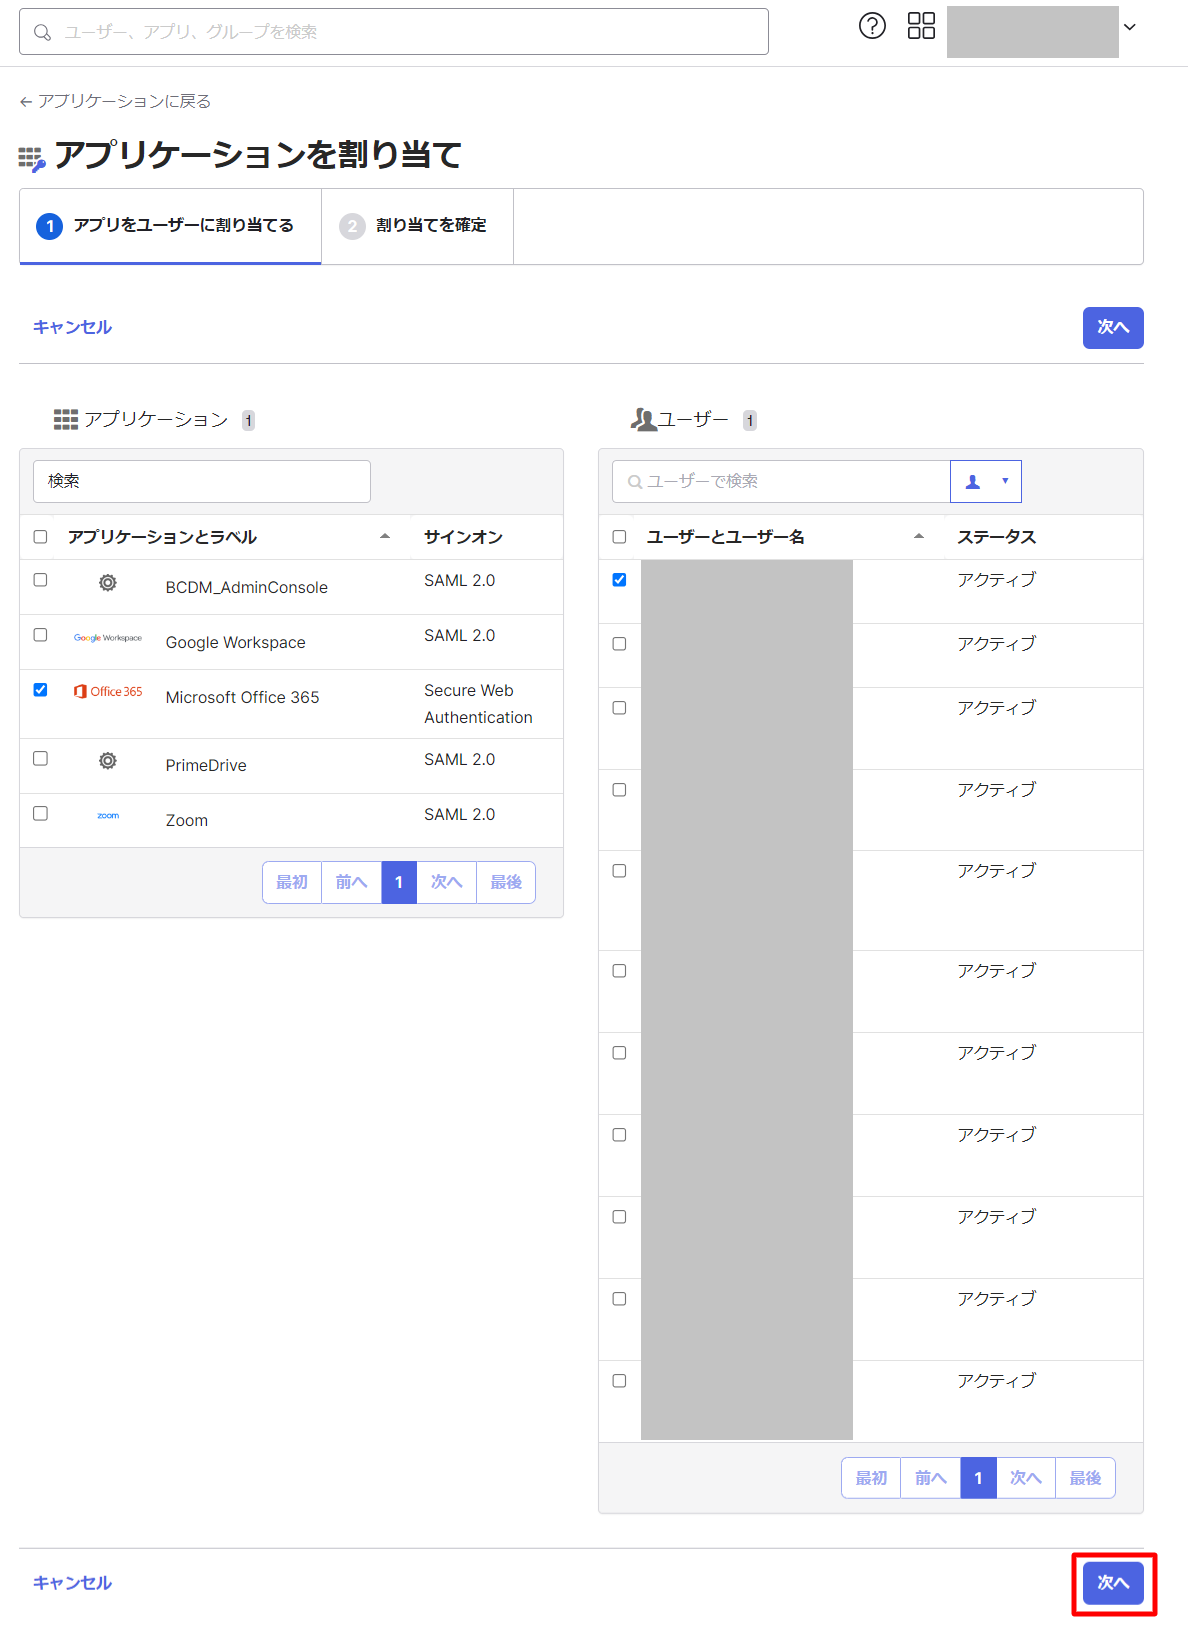Open the apps grid icon

(x=921, y=26)
